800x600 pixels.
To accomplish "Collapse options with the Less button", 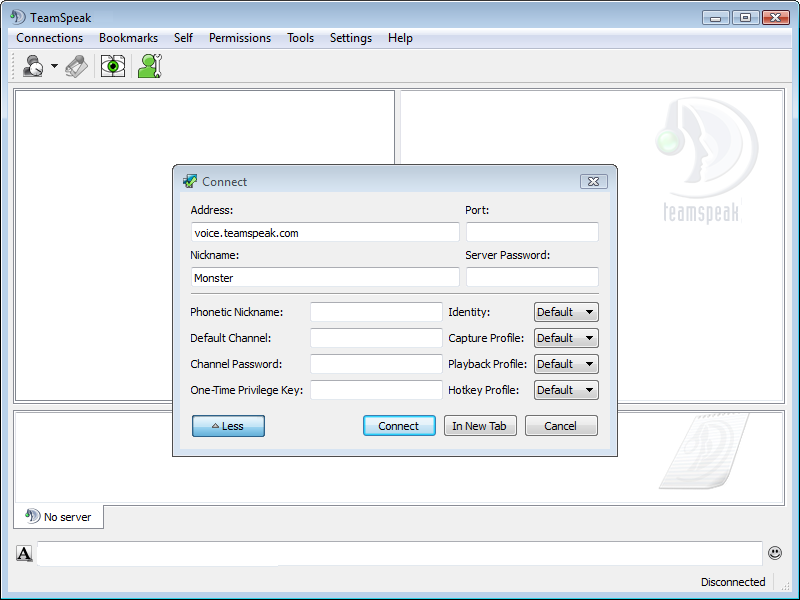I will pyautogui.click(x=228, y=426).
